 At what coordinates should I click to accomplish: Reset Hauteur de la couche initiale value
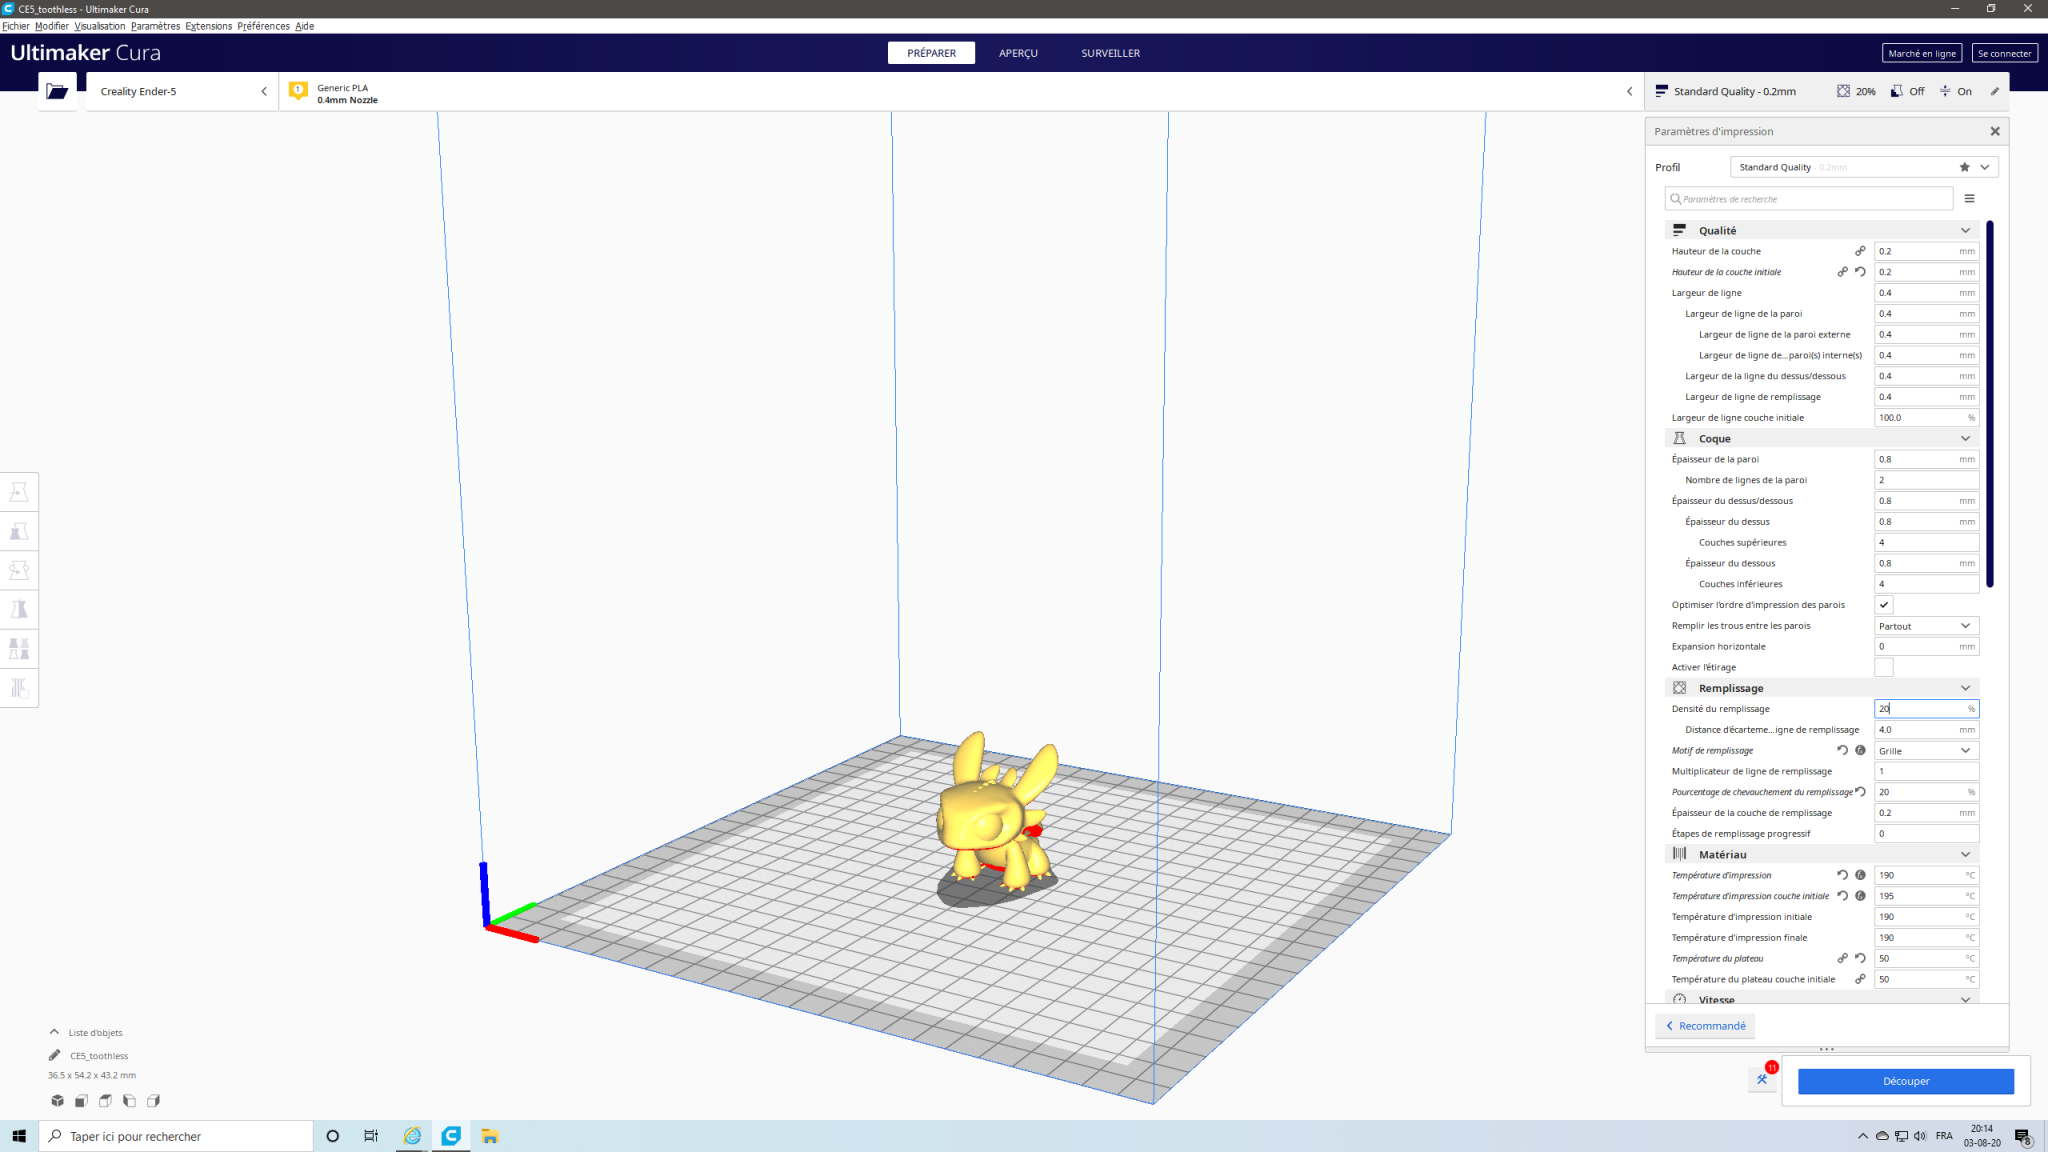pos(1860,271)
